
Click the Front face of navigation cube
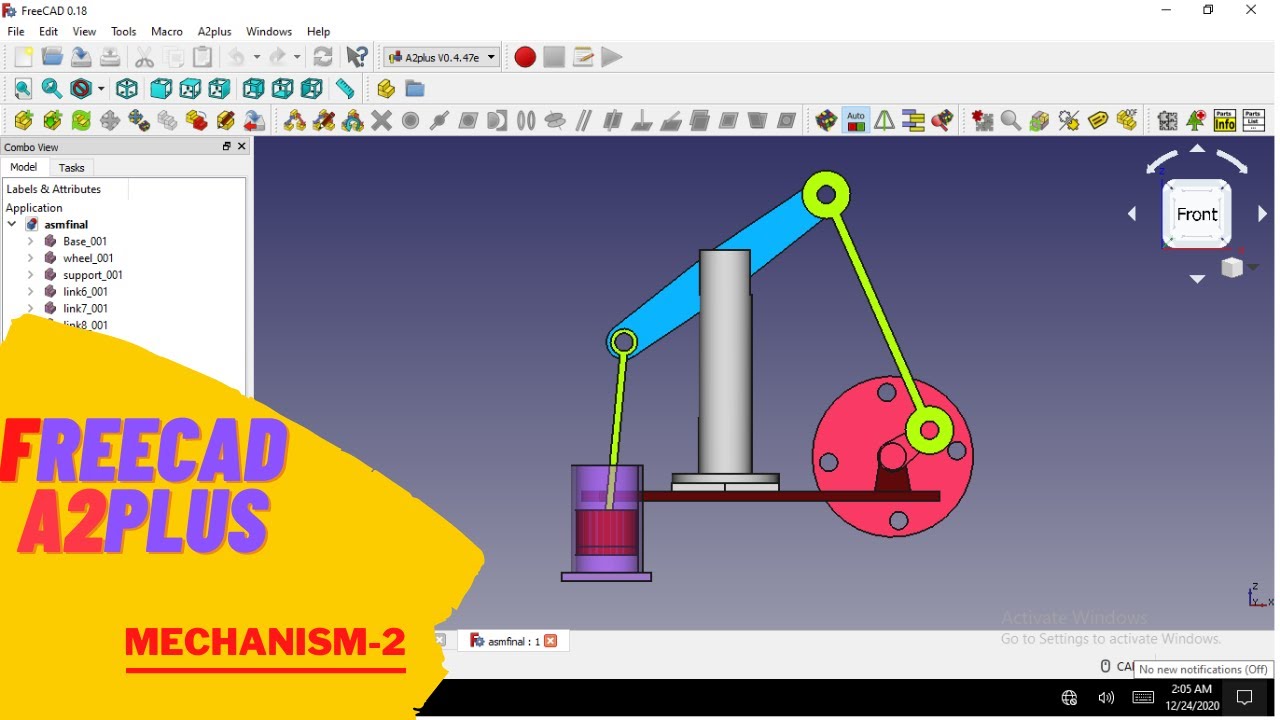coord(1197,214)
